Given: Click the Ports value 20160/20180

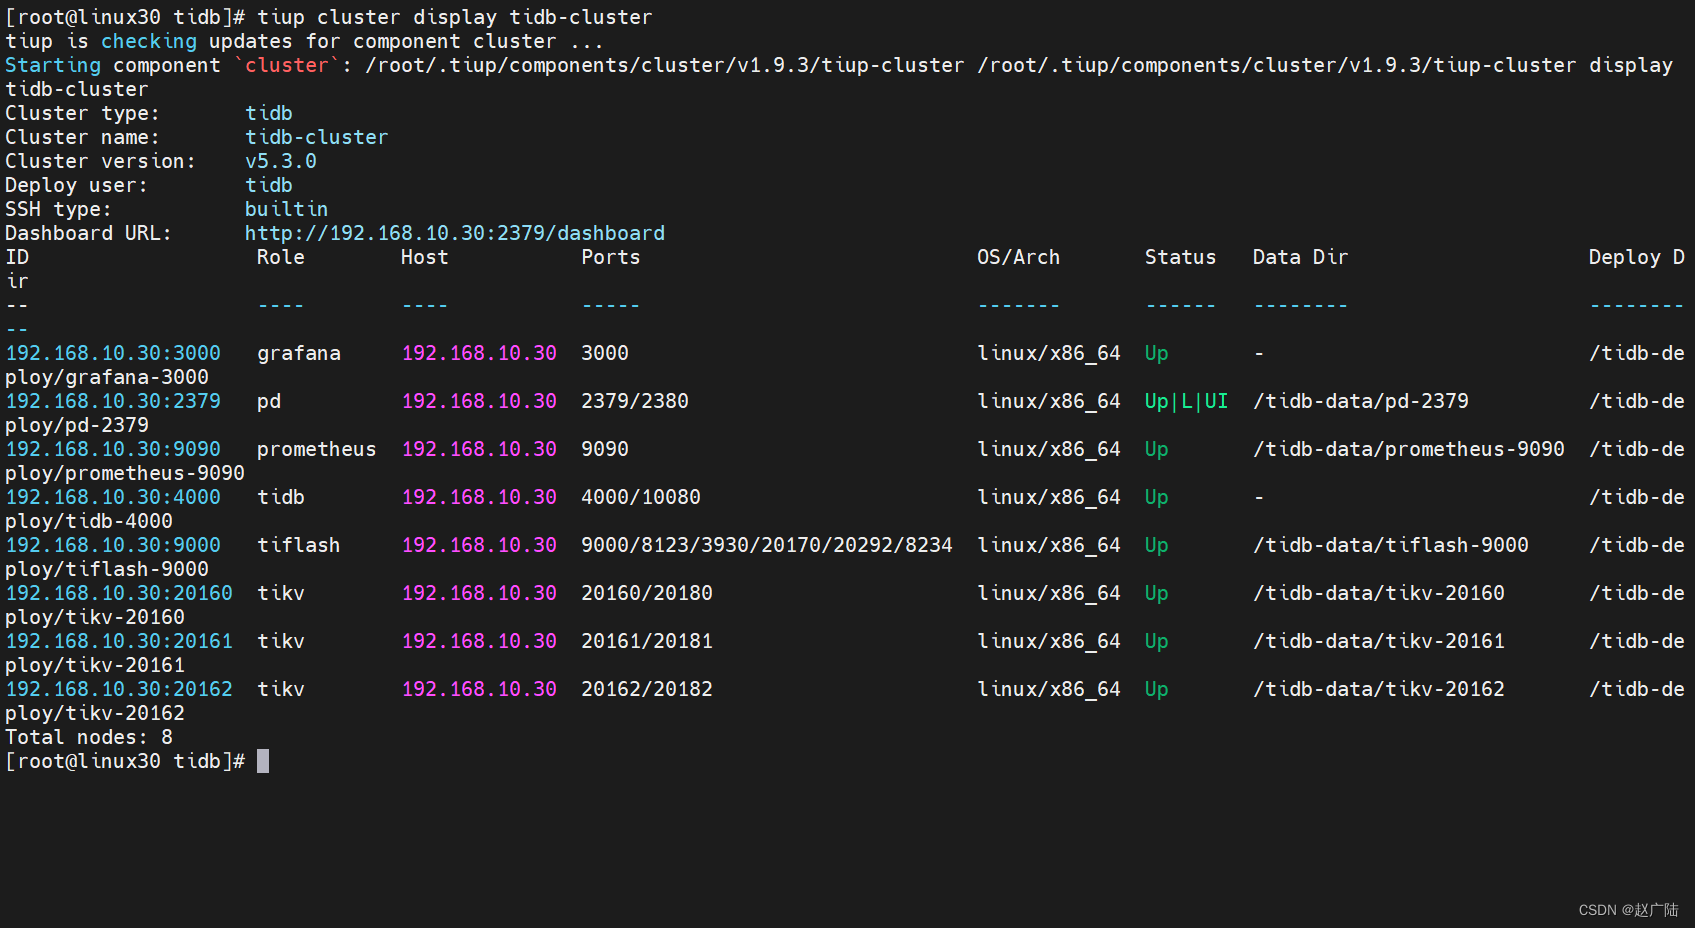Looking at the screenshot, I should (x=647, y=593).
